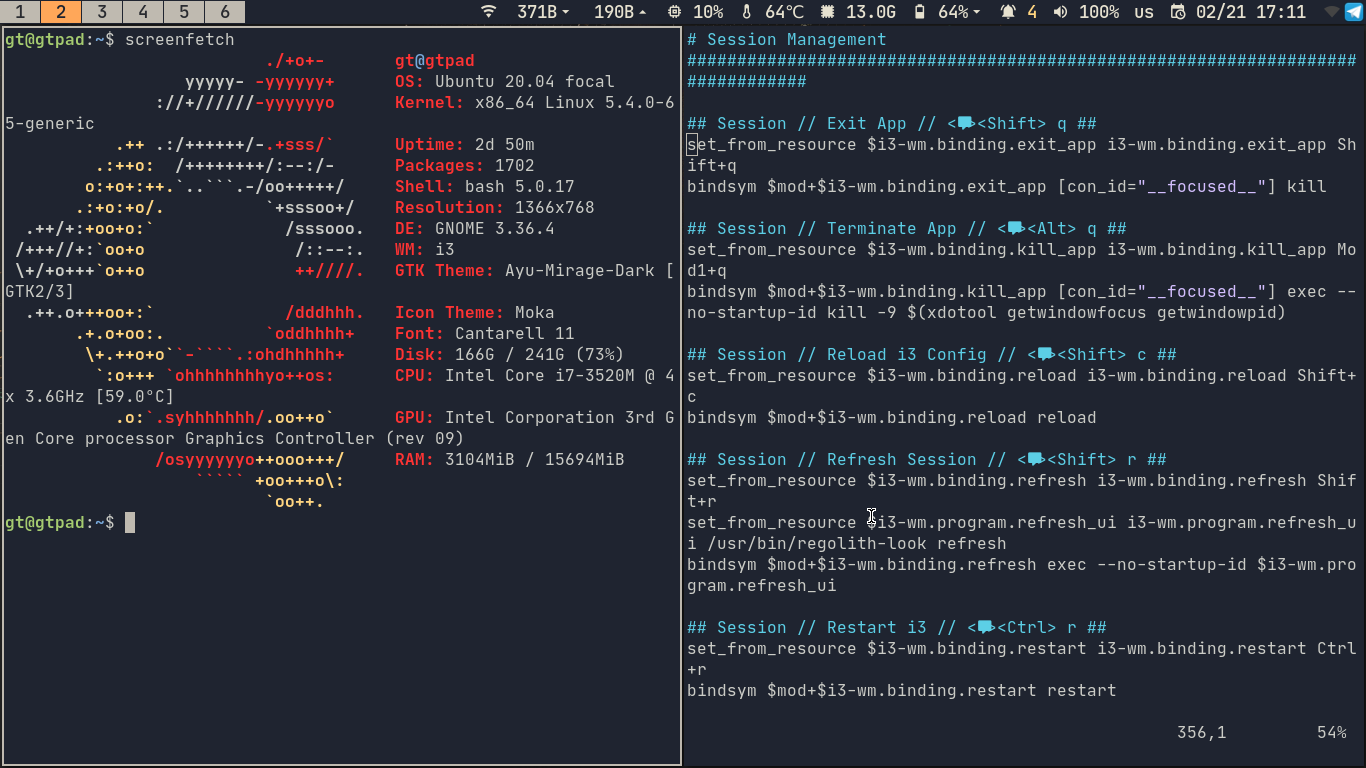Click the 02/21 17:11 date and time

[1251, 12]
